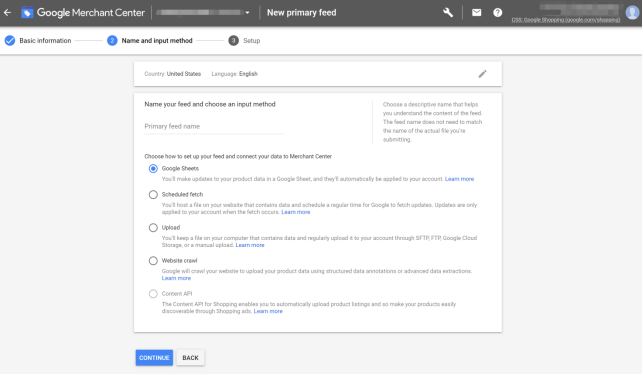The width and height of the screenshot is (643, 375).
Task: Select the Scheduled fetch option
Action: coord(153,194)
